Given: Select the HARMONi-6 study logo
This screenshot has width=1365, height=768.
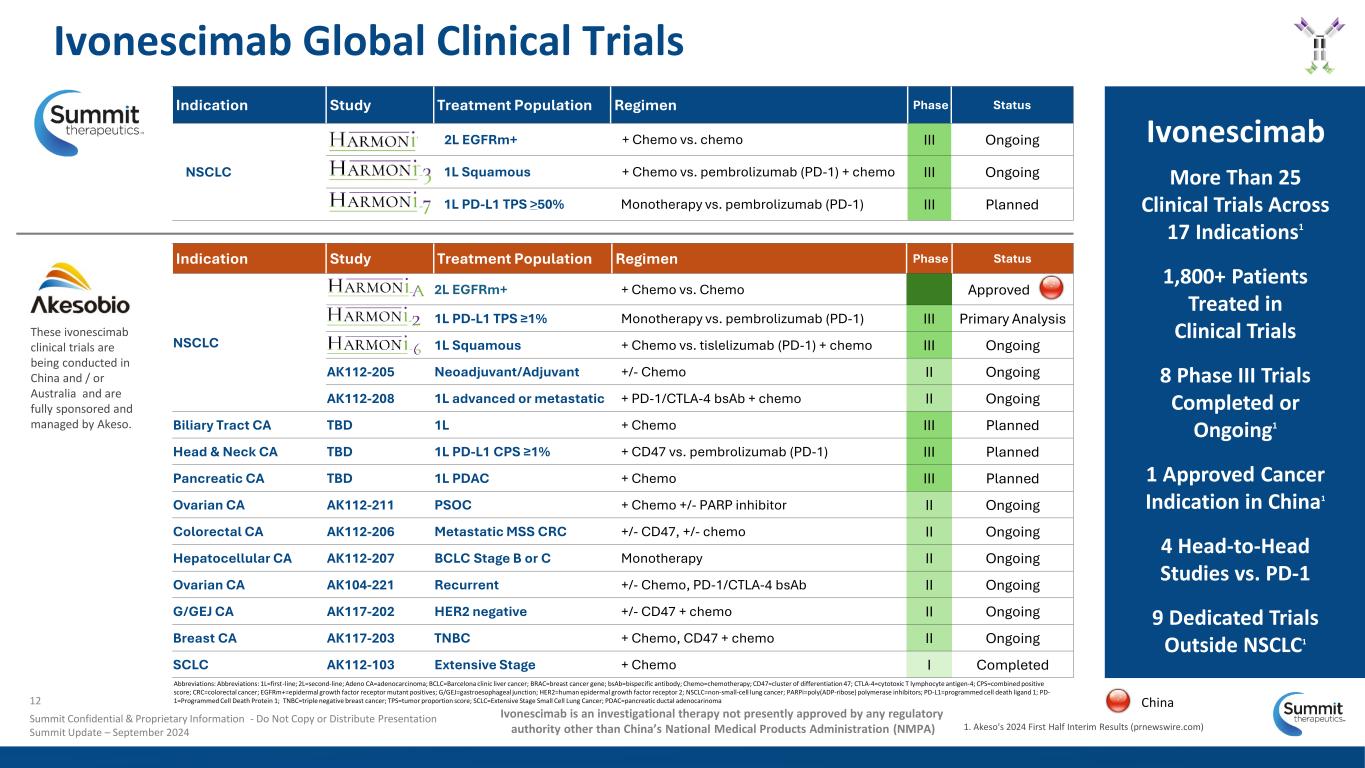Looking at the screenshot, I should [x=376, y=346].
